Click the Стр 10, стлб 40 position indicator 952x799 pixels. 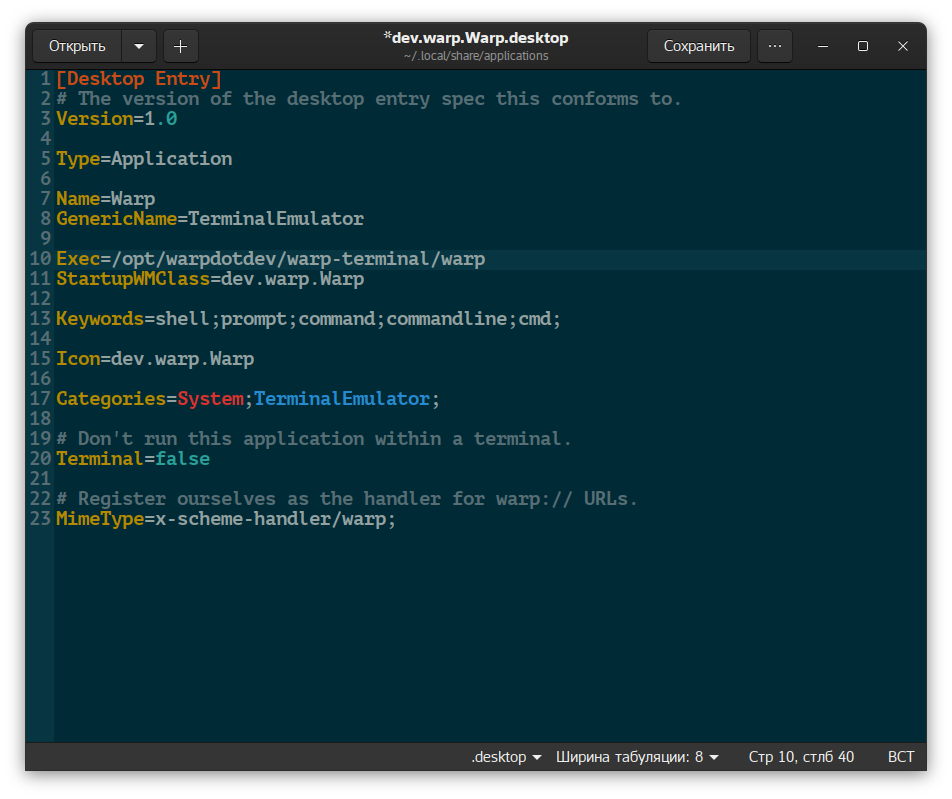pos(801,757)
